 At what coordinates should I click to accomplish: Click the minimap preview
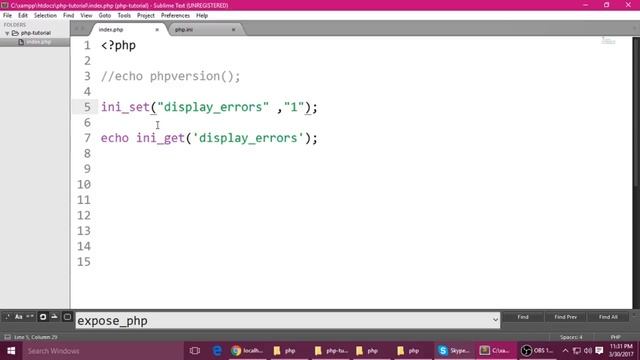(608, 40)
